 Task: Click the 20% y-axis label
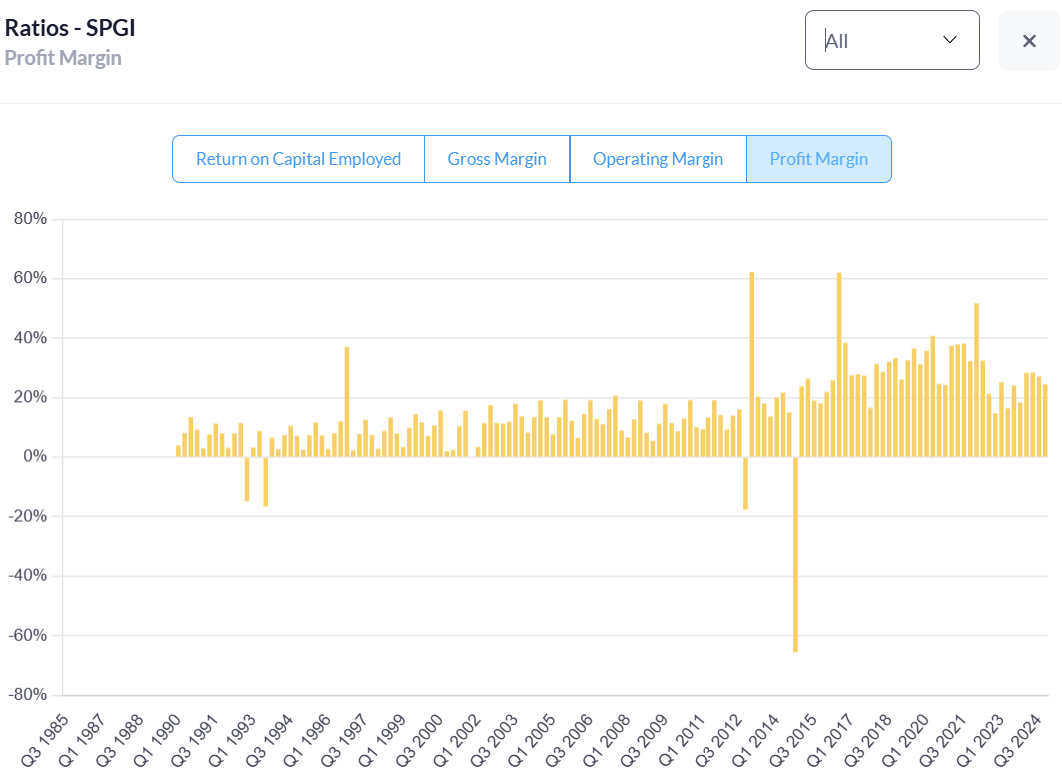point(30,397)
